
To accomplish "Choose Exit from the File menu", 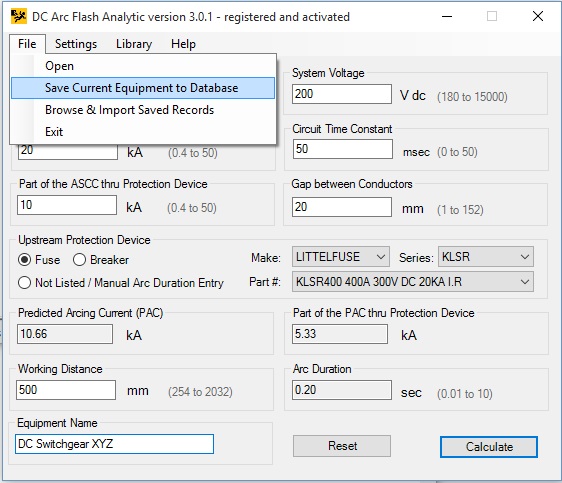I will (x=54, y=132).
